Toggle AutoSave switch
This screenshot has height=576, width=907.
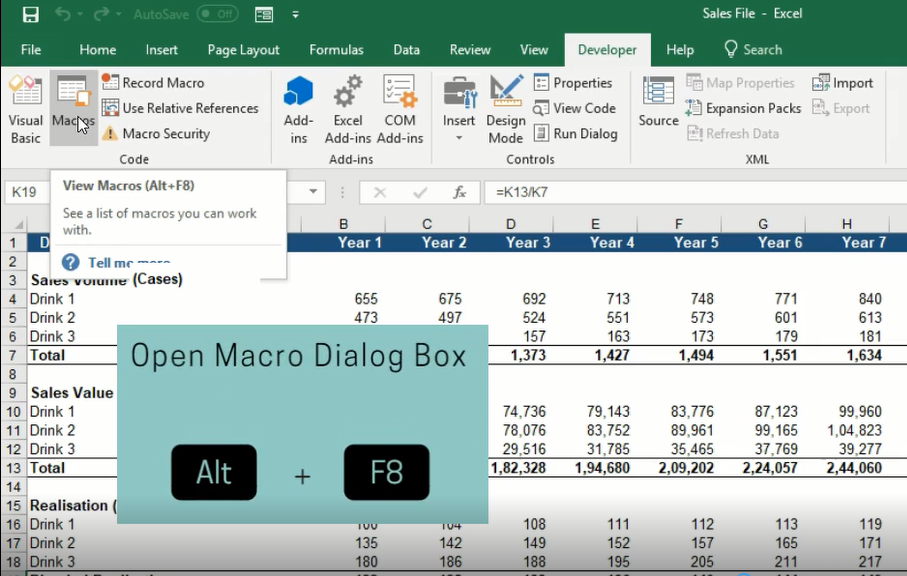click(217, 15)
